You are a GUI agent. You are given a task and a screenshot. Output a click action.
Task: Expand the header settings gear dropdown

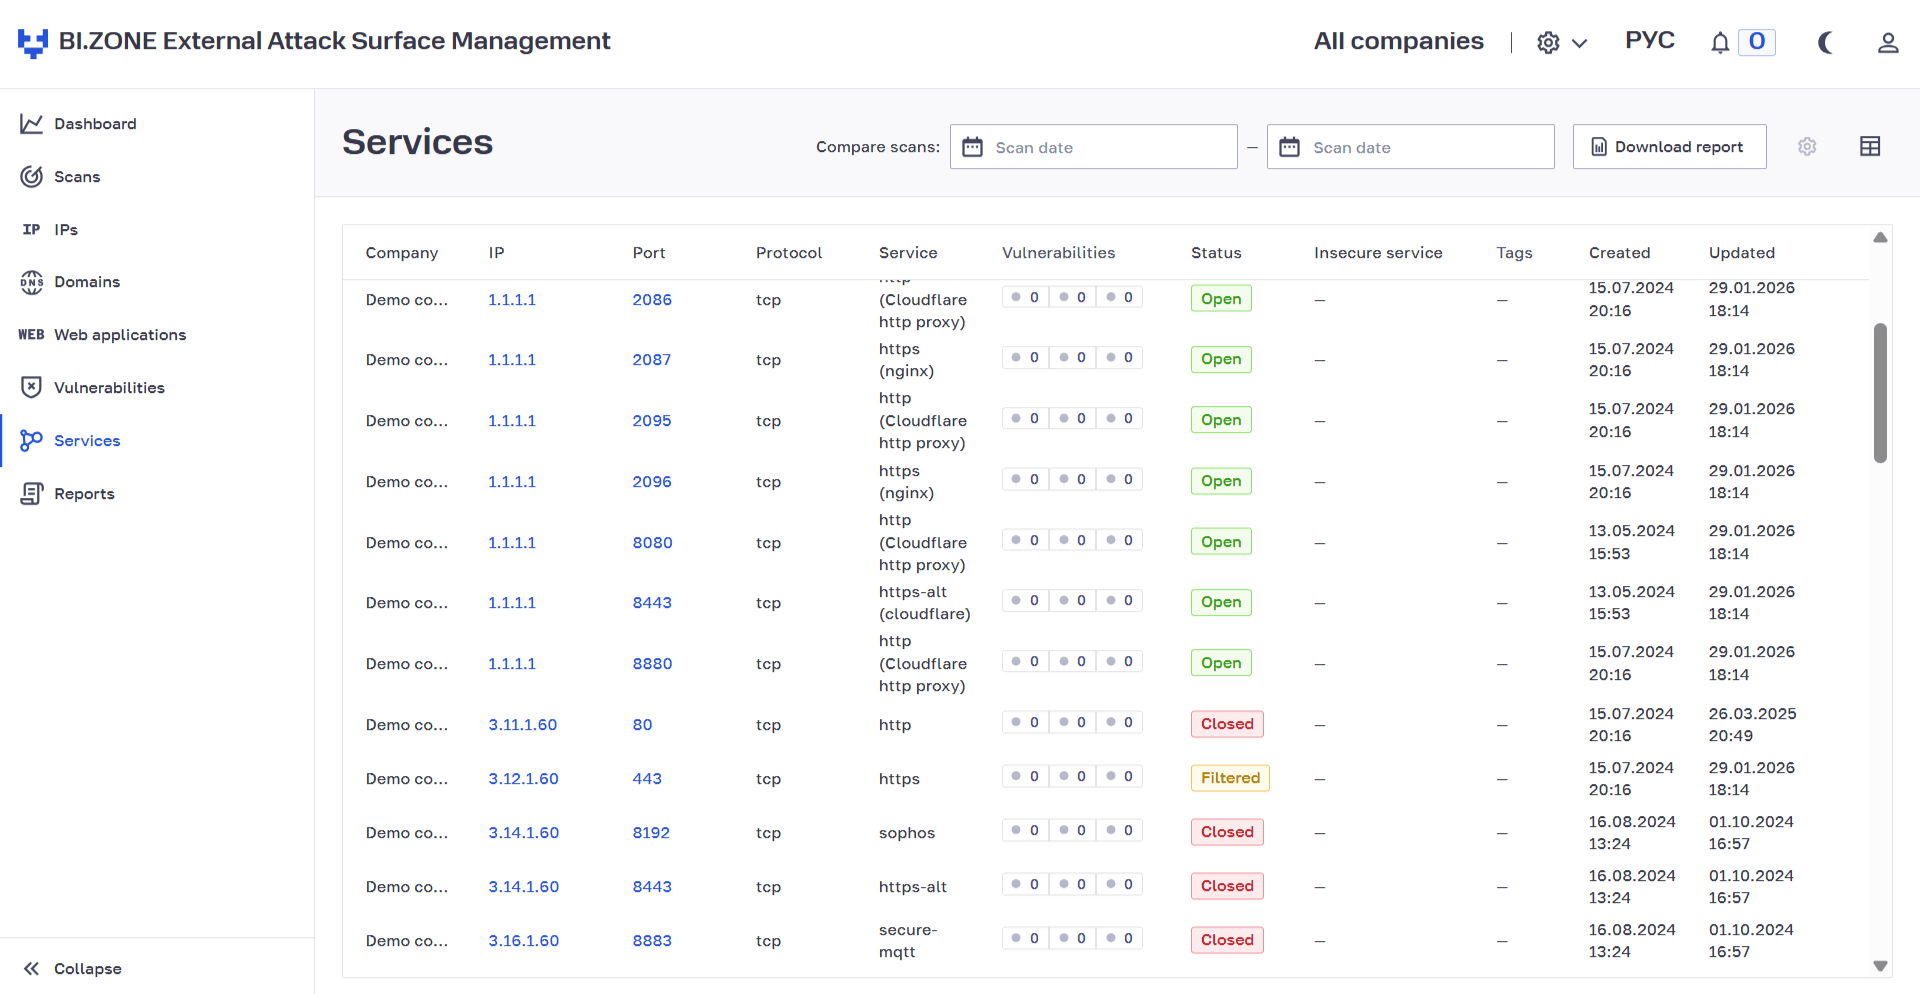pyautogui.click(x=1562, y=43)
